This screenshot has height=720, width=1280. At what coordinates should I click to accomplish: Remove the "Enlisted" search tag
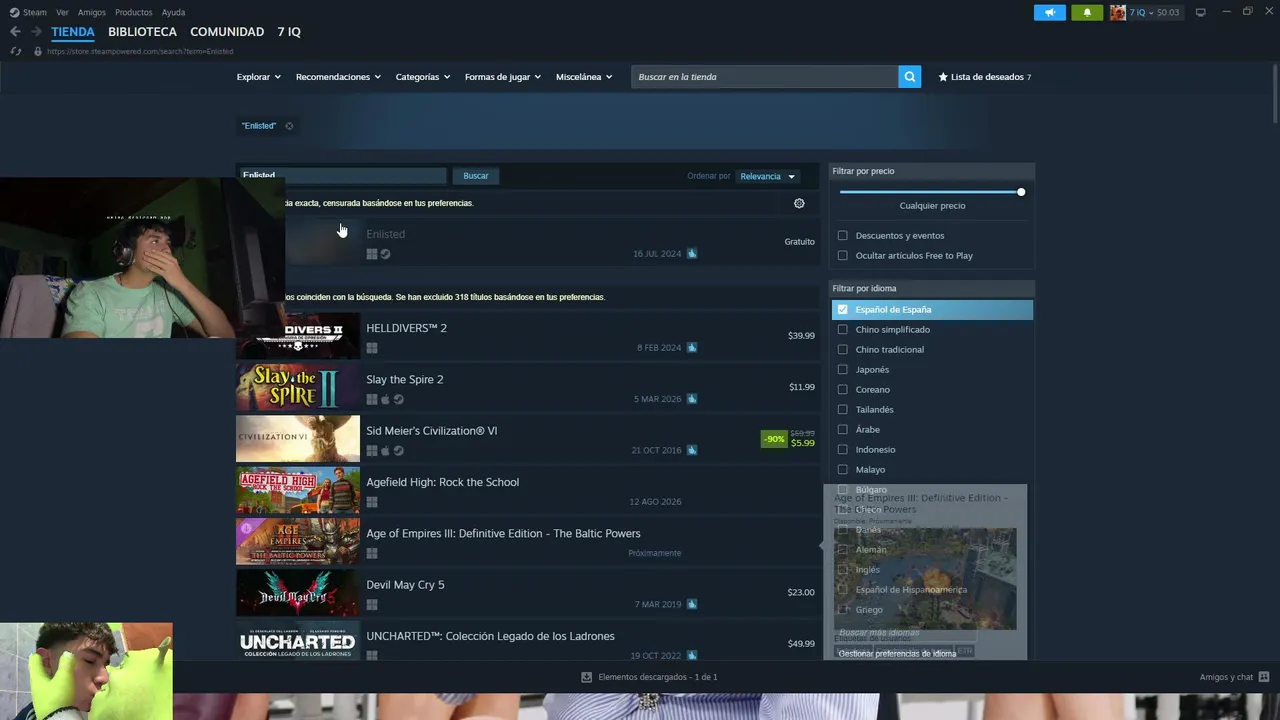[289, 126]
